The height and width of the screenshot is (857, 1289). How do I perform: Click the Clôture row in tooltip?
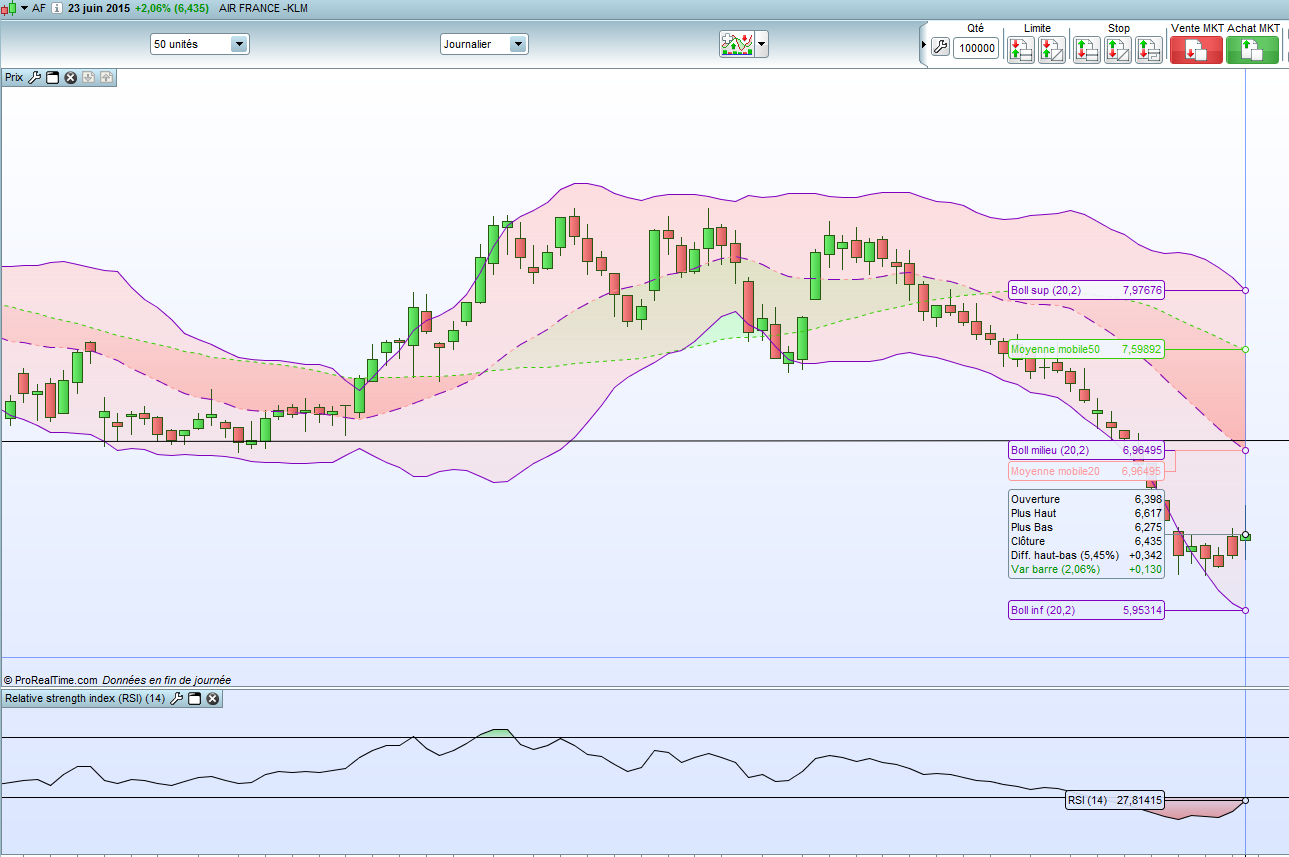coord(1086,541)
